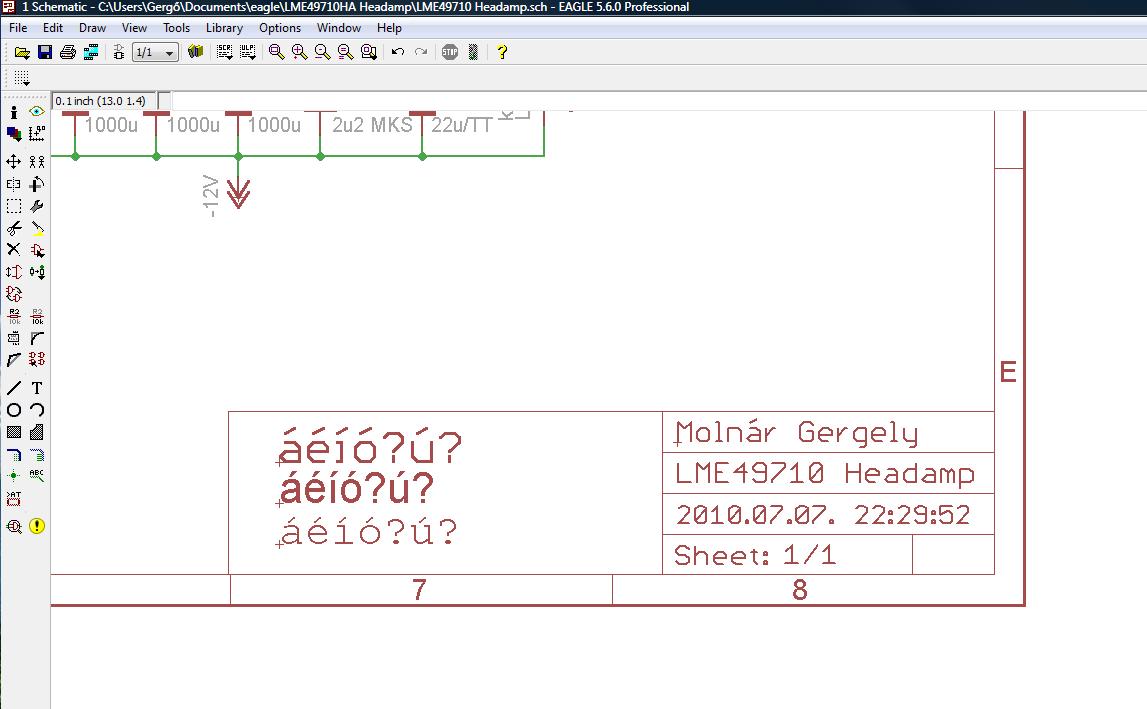Open the Options menu
Image resolution: width=1147 pixels, height=709 pixels.
[x=279, y=28]
